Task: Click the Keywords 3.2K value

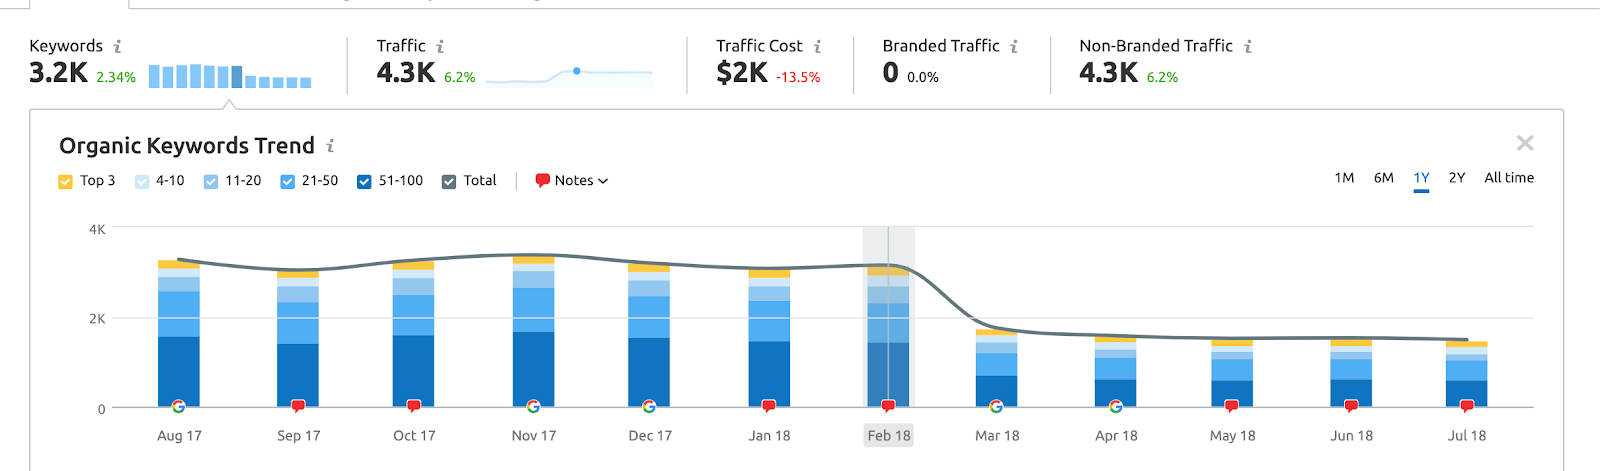Action: (58, 73)
